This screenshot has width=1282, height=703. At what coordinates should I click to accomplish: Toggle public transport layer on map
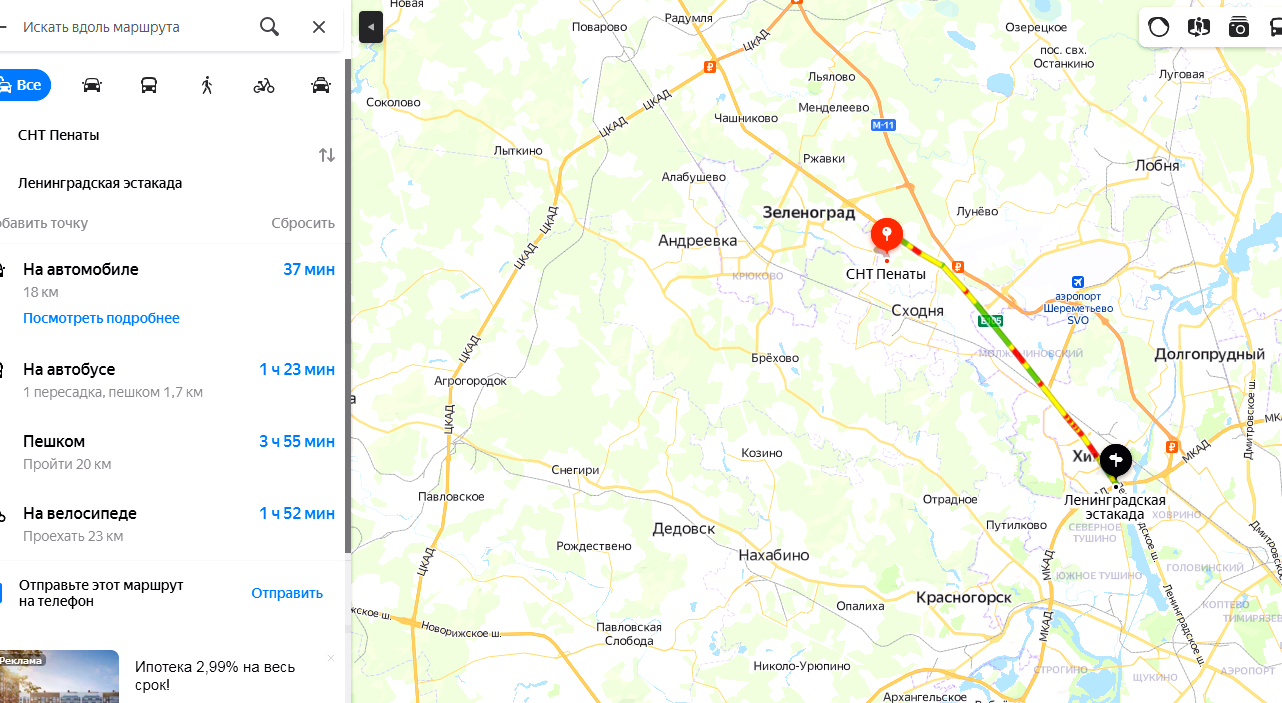(x=1274, y=27)
